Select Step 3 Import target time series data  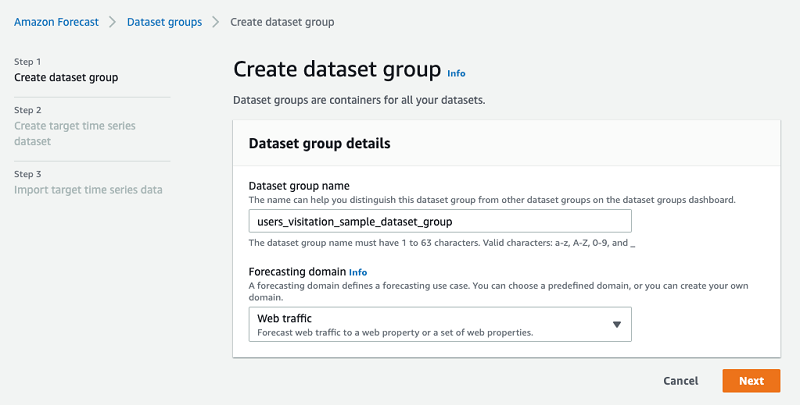(88, 189)
